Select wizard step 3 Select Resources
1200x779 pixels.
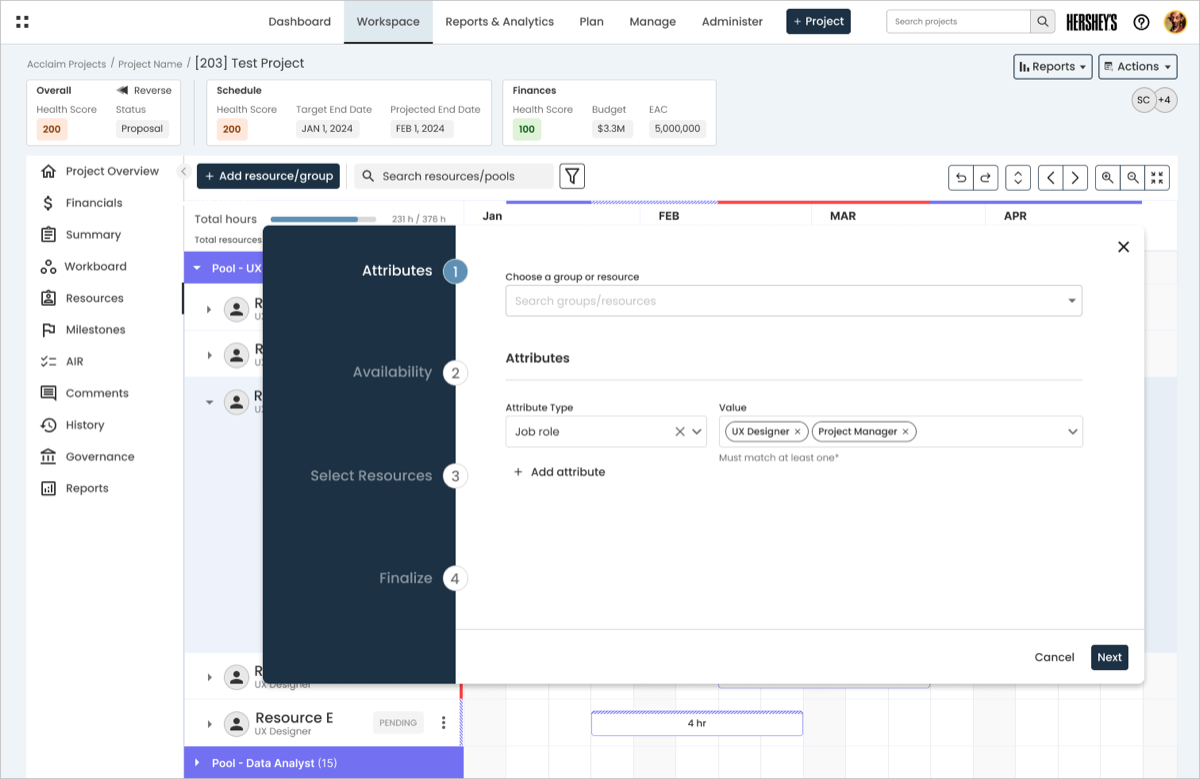click(455, 476)
